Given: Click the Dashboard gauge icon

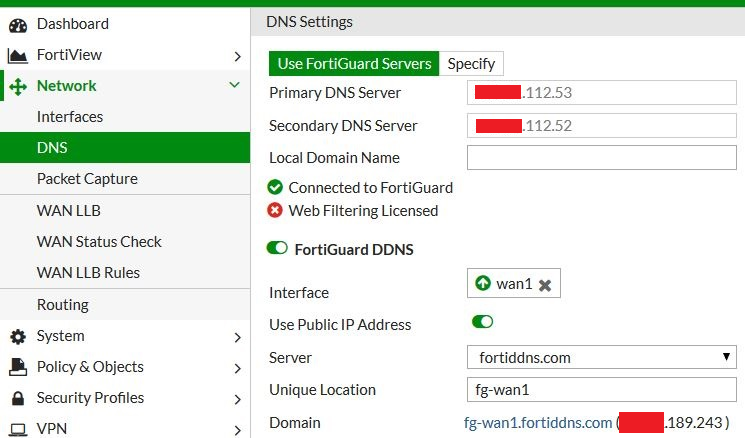Looking at the screenshot, I should [17, 24].
